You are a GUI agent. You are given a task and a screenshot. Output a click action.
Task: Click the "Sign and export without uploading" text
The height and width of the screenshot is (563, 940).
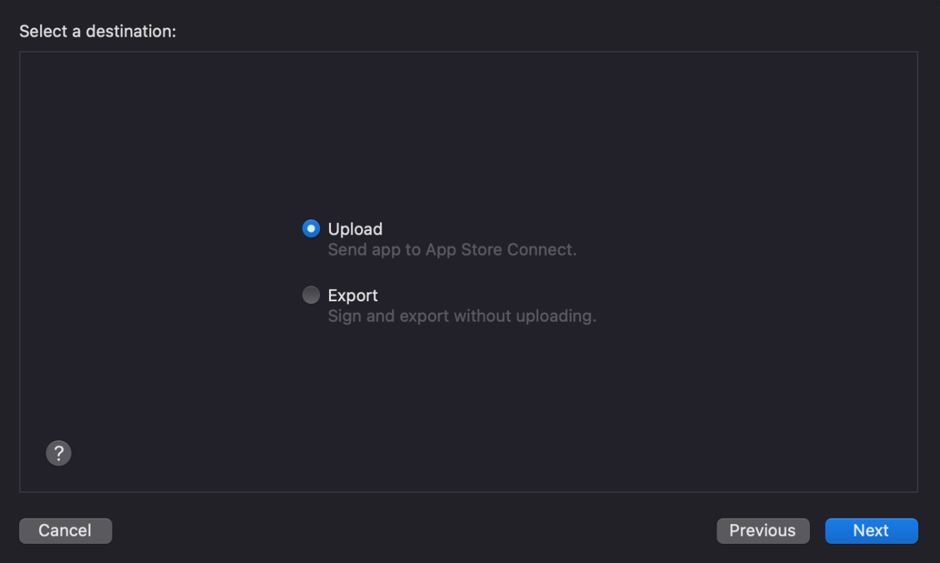[462, 316]
